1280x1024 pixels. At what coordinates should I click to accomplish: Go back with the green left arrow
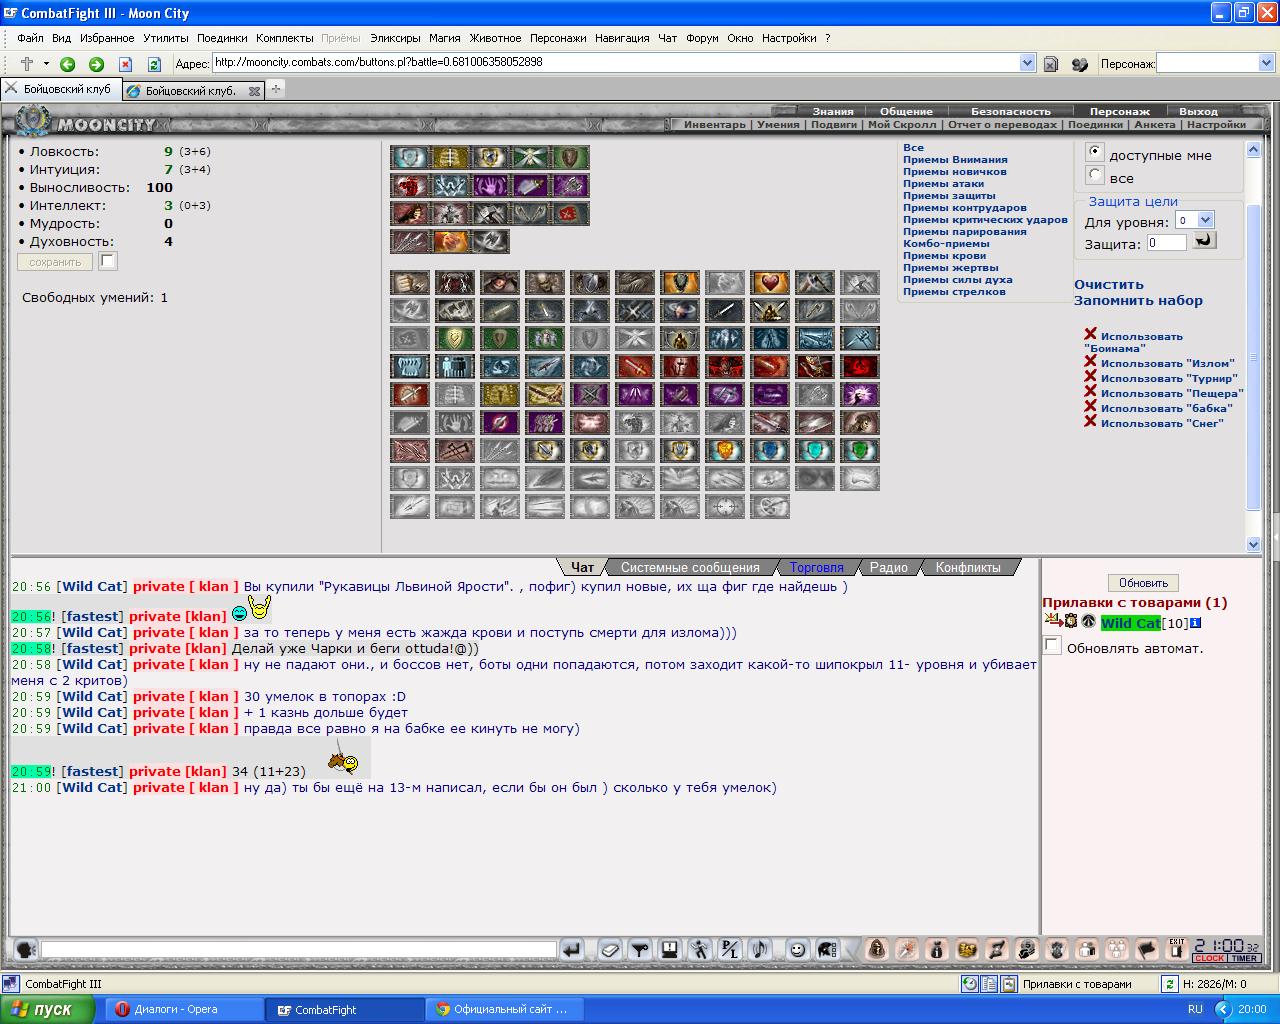tap(67, 64)
